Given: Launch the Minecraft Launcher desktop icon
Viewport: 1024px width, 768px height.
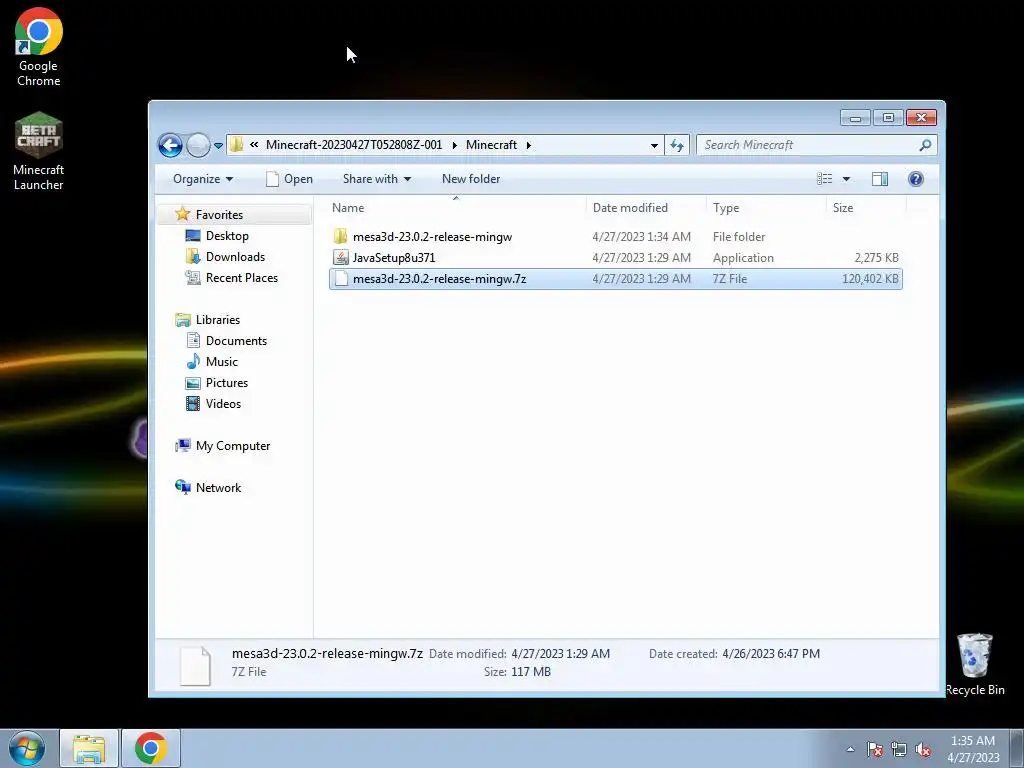Looking at the screenshot, I should pyautogui.click(x=39, y=152).
